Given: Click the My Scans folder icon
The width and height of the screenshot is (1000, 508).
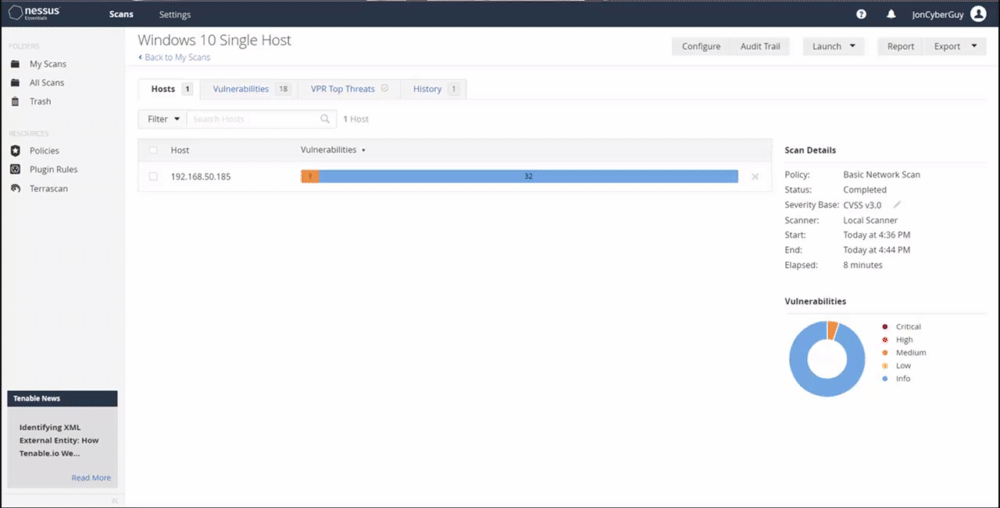Looking at the screenshot, I should (x=15, y=64).
